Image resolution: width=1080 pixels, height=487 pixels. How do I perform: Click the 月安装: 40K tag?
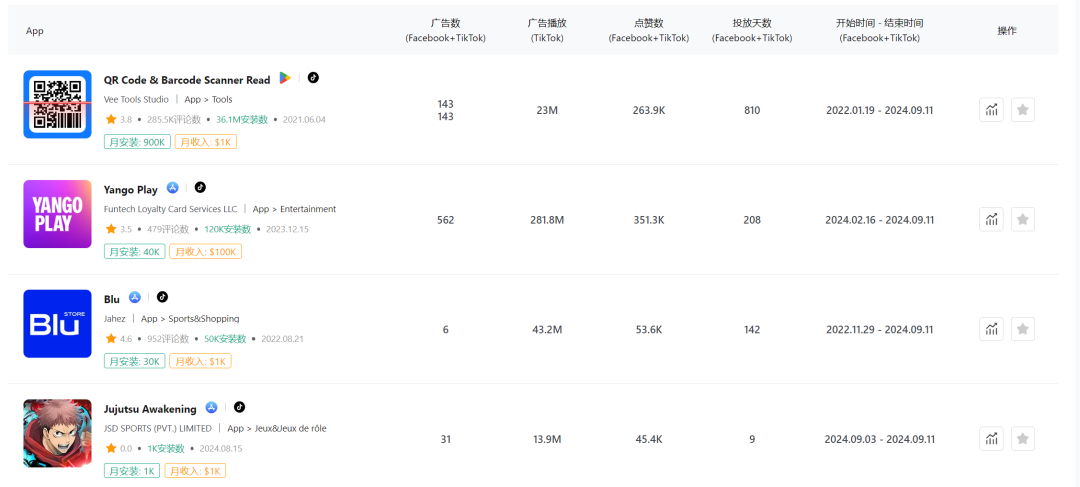tap(134, 251)
